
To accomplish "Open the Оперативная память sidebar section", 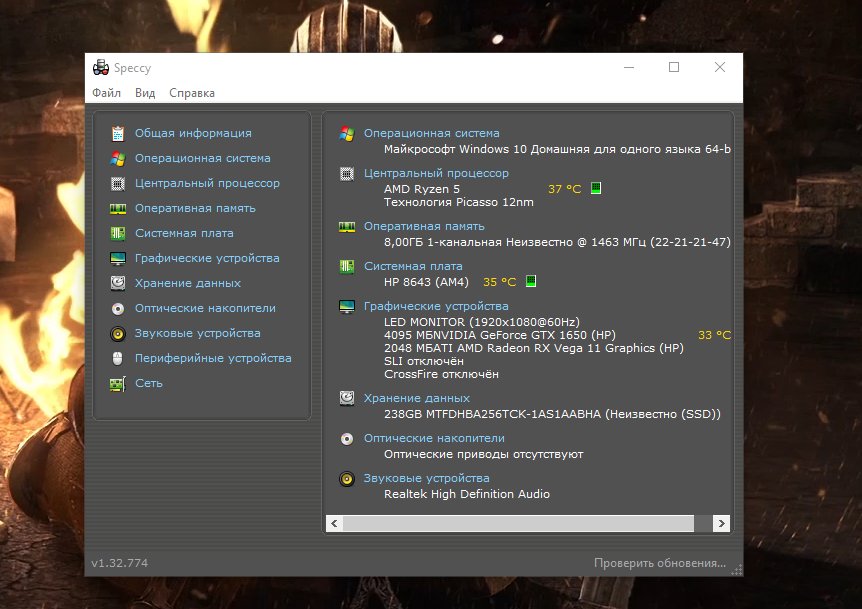I will tap(195, 208).
